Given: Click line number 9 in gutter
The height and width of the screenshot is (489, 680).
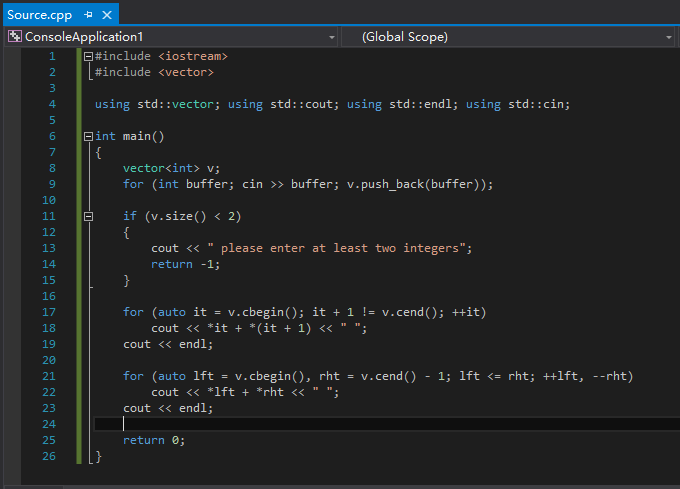Looking at the screenshot, I should click(x=52, y=184).
